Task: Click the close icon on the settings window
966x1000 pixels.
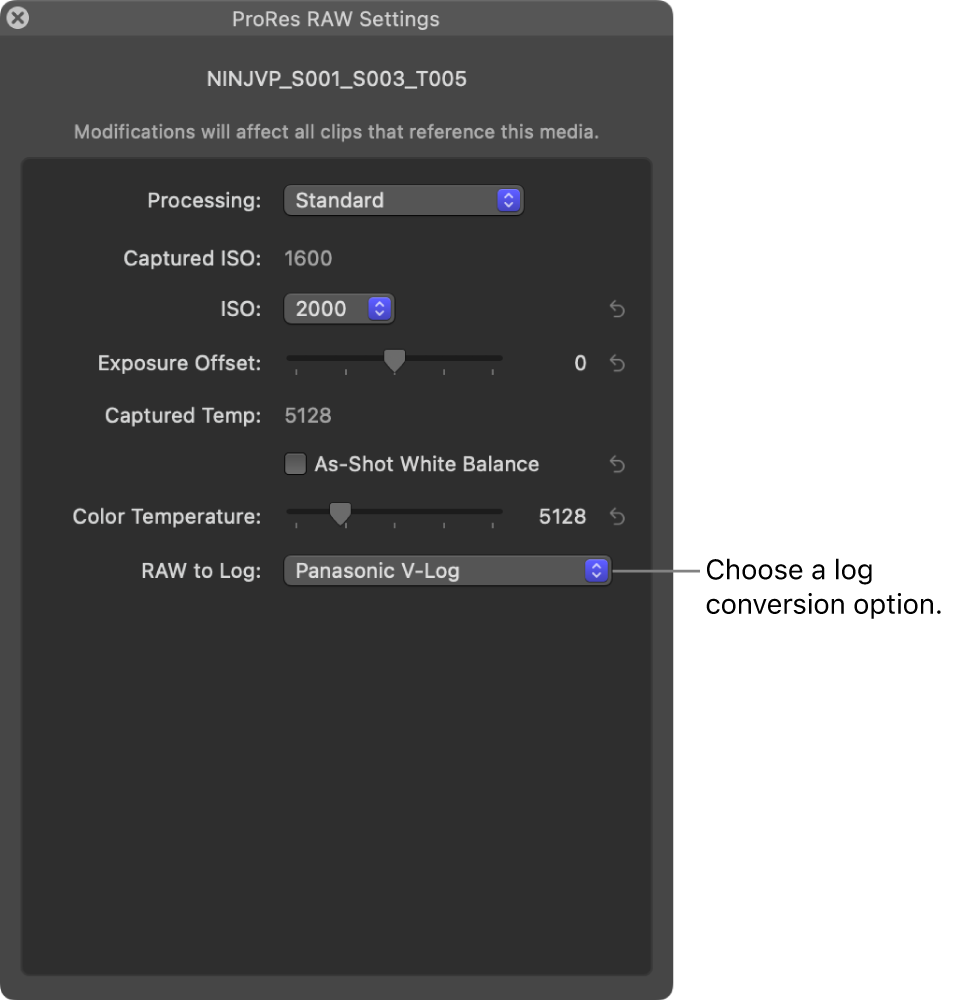Action: pos(17,17)
